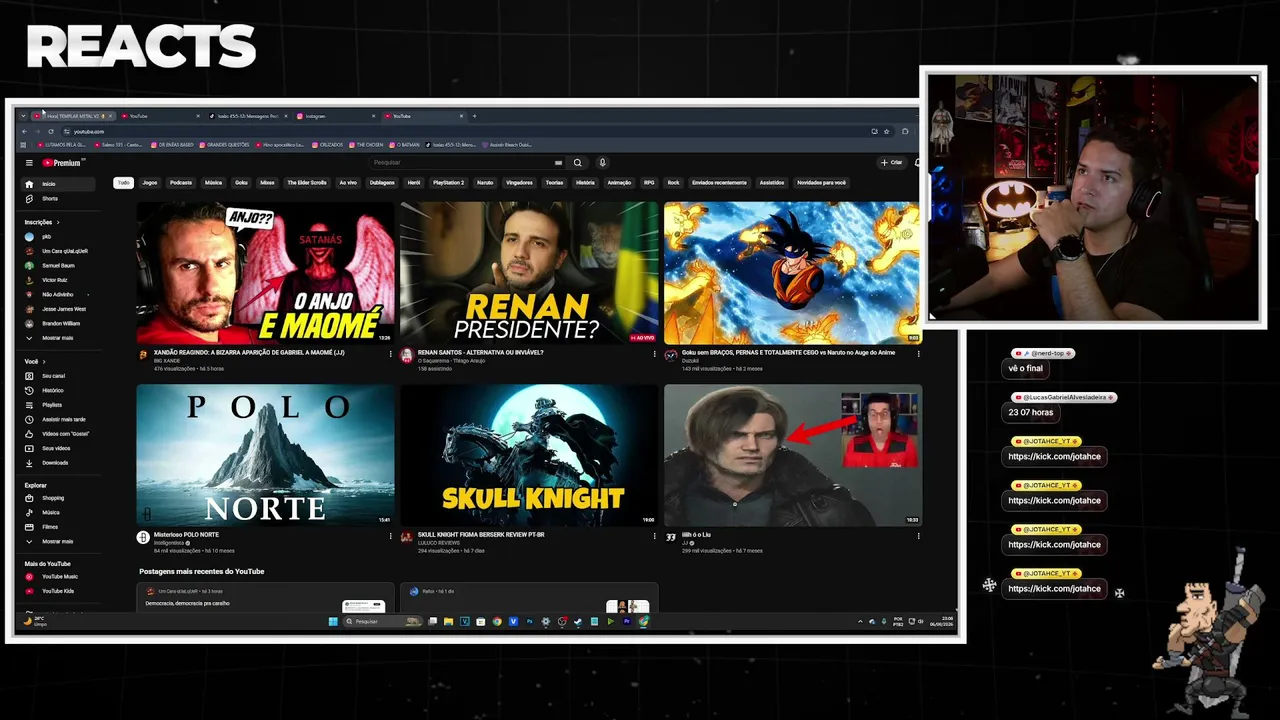Screen dimensions: 1280x720
Task: Start voice search with the microphone icon
Action: 602,163
